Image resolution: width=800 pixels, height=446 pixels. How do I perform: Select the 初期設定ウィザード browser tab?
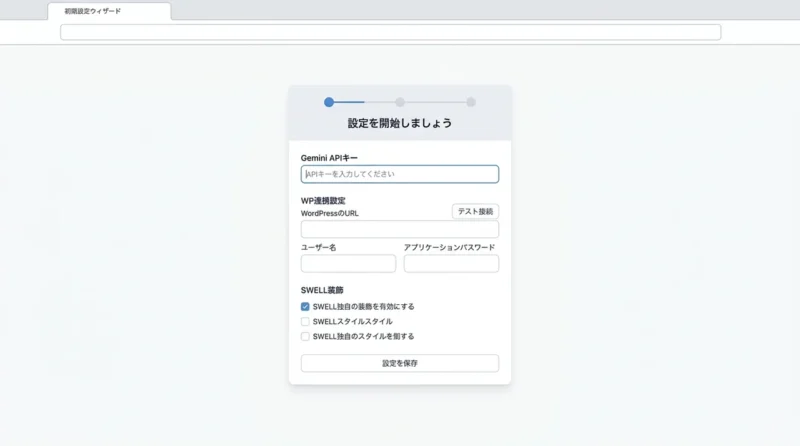(109, 11)
